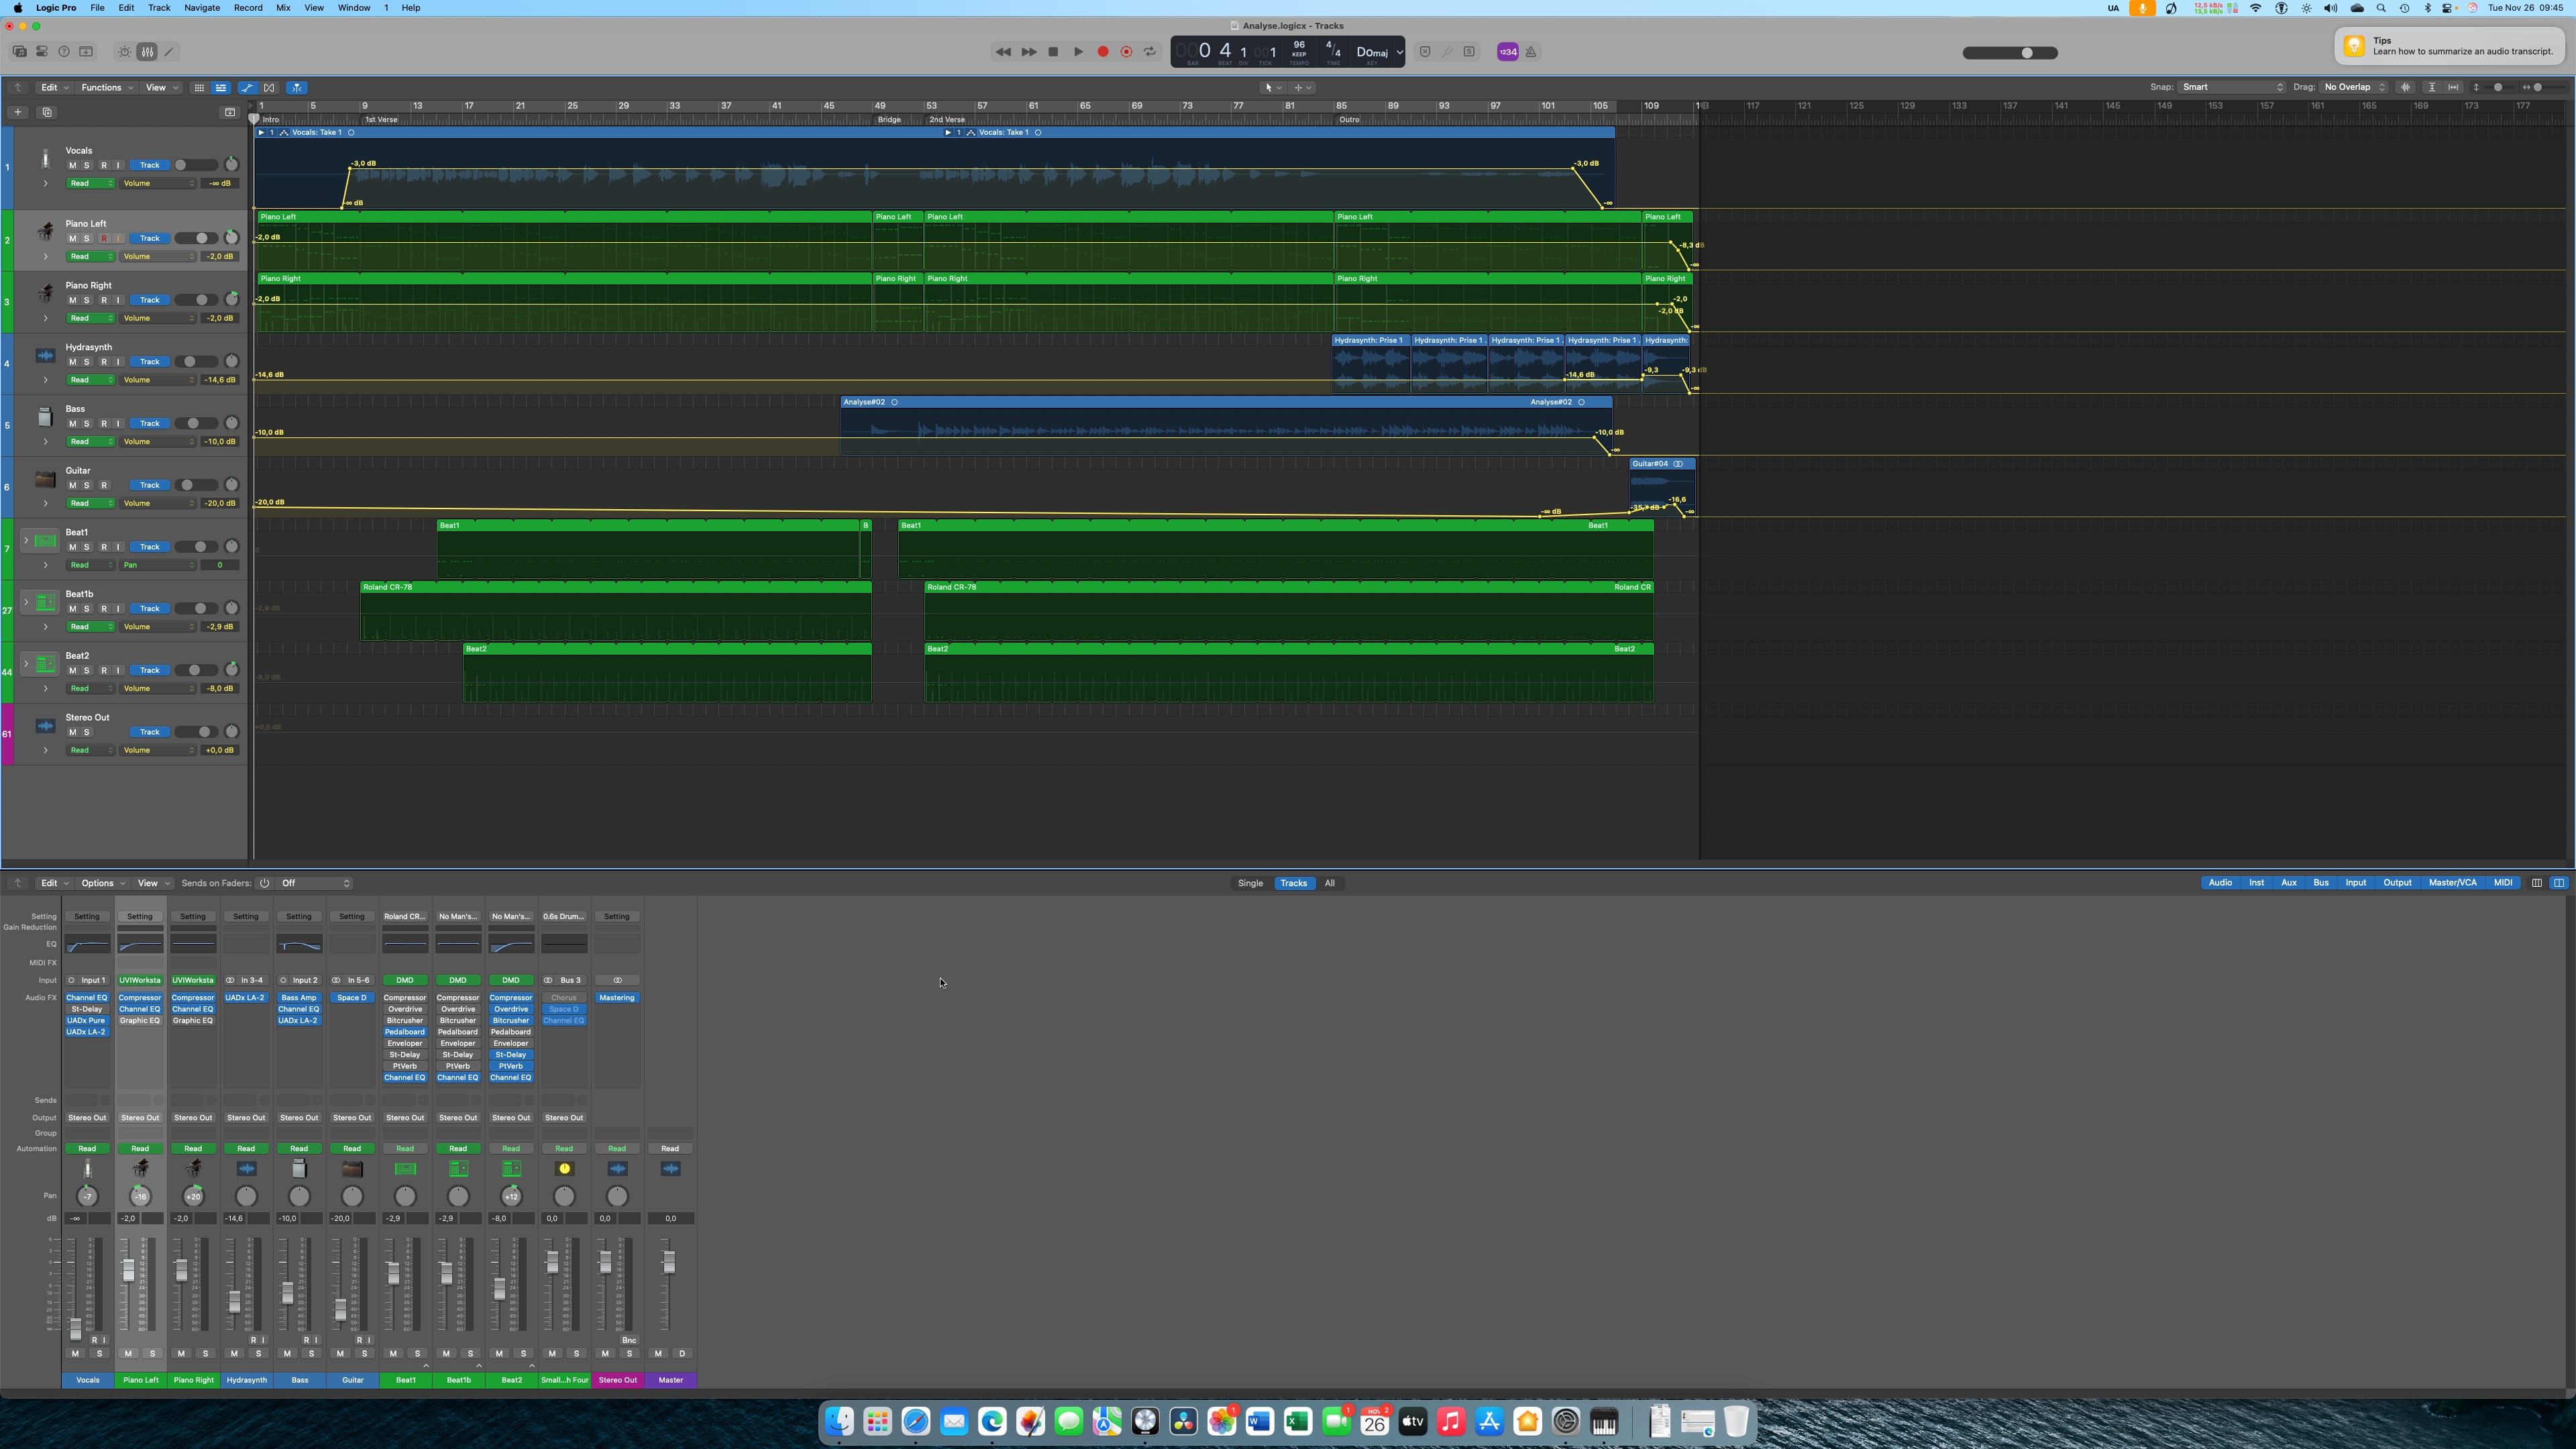The image size is (2576, 1449).
Task: Expand the Beat1 track stack
Action: (26, 541)
